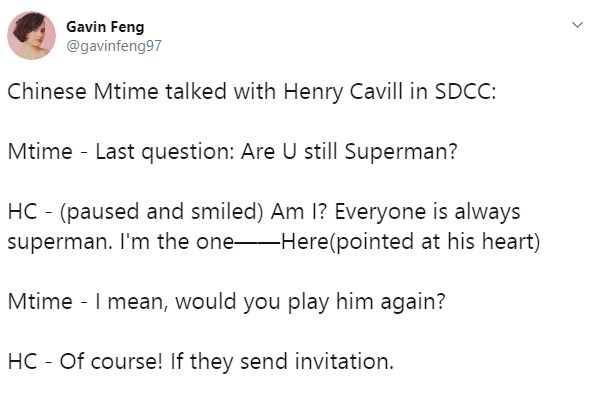This screenshot has height=395, width=593.
Task: Click 'I mean, would you play him again?' line
Action: 270,302
